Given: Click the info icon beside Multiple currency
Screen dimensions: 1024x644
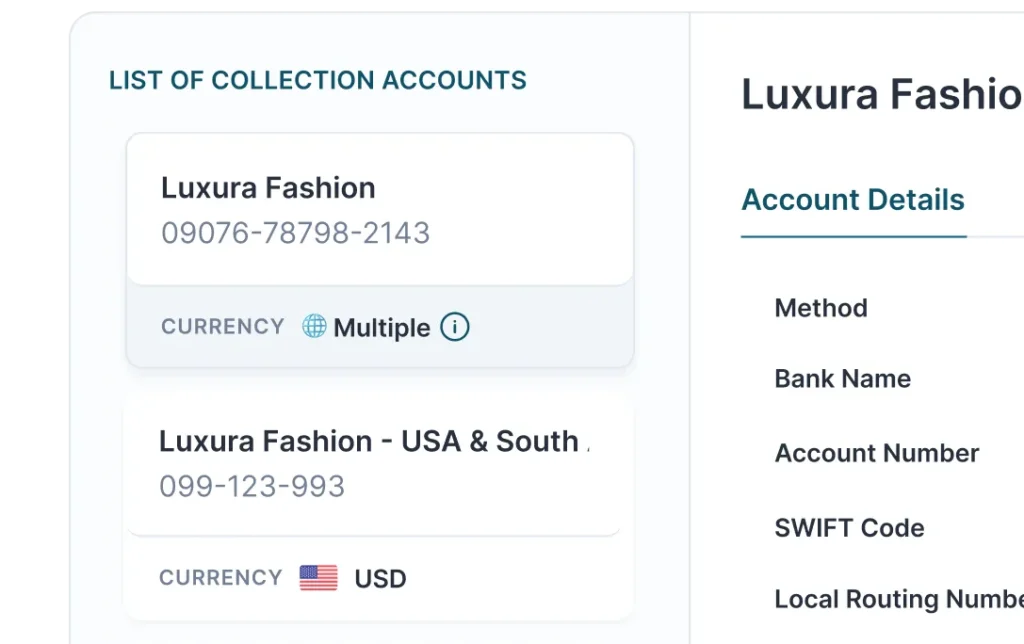Looking at the screenshot, I should (x=455, y=327).
